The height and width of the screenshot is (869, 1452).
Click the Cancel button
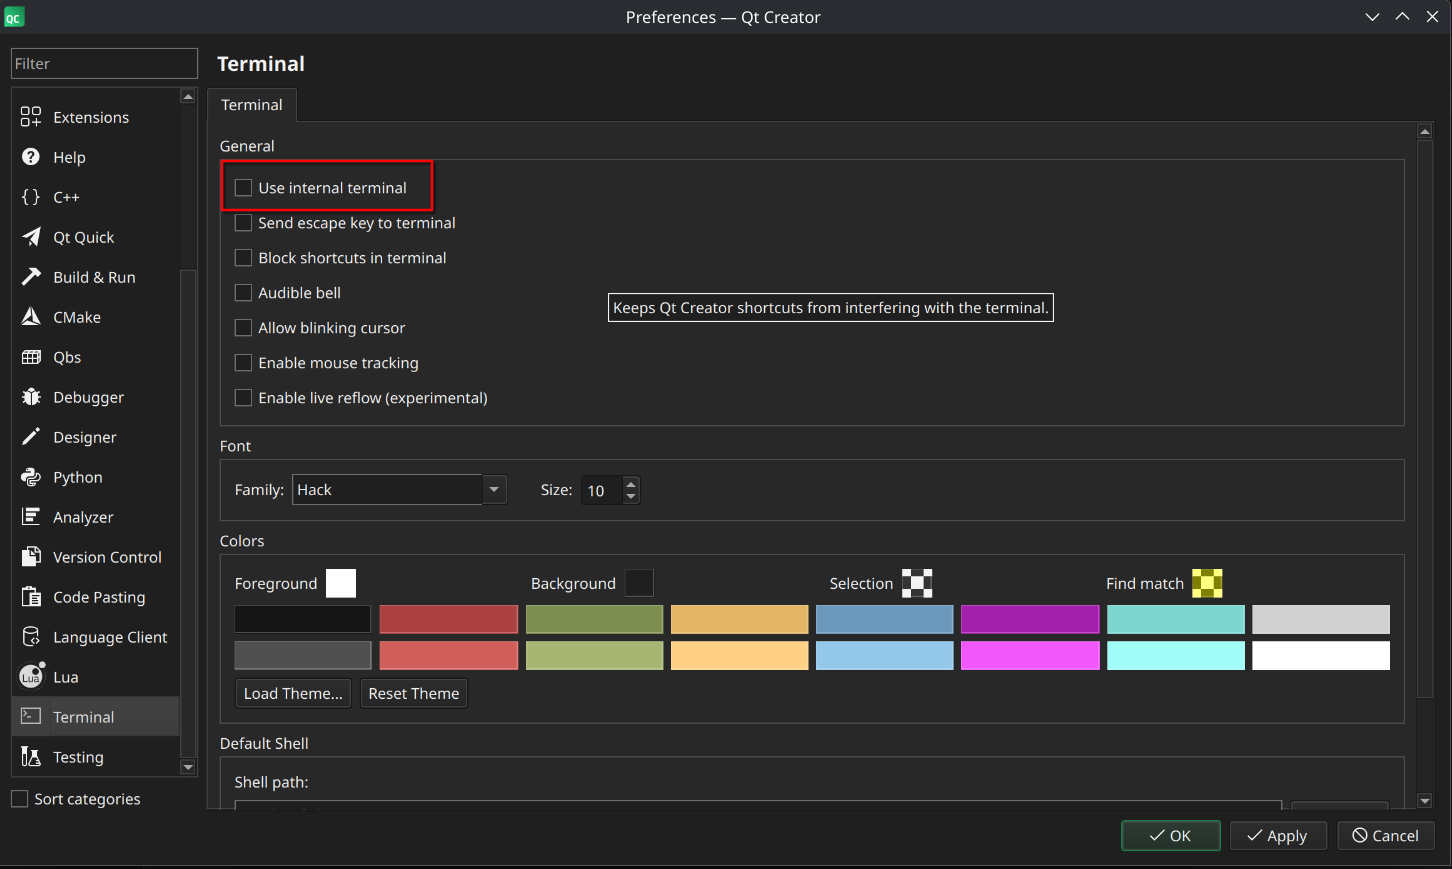pos(1386,836)
